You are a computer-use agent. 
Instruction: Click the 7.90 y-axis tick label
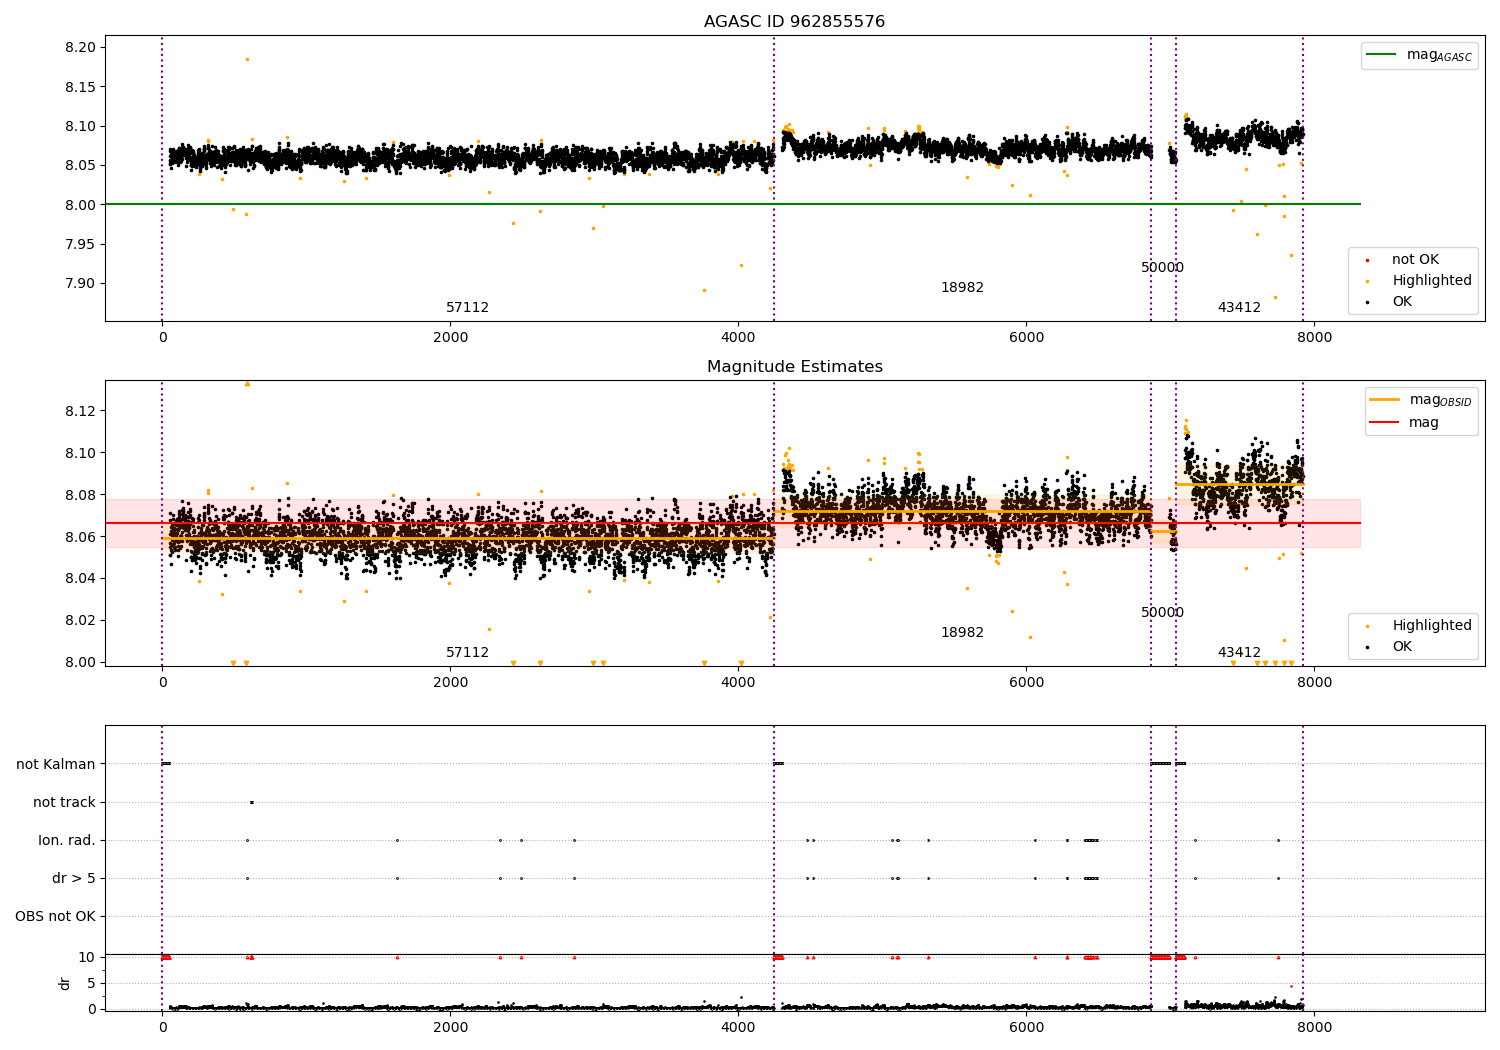[x=80, y=284]
